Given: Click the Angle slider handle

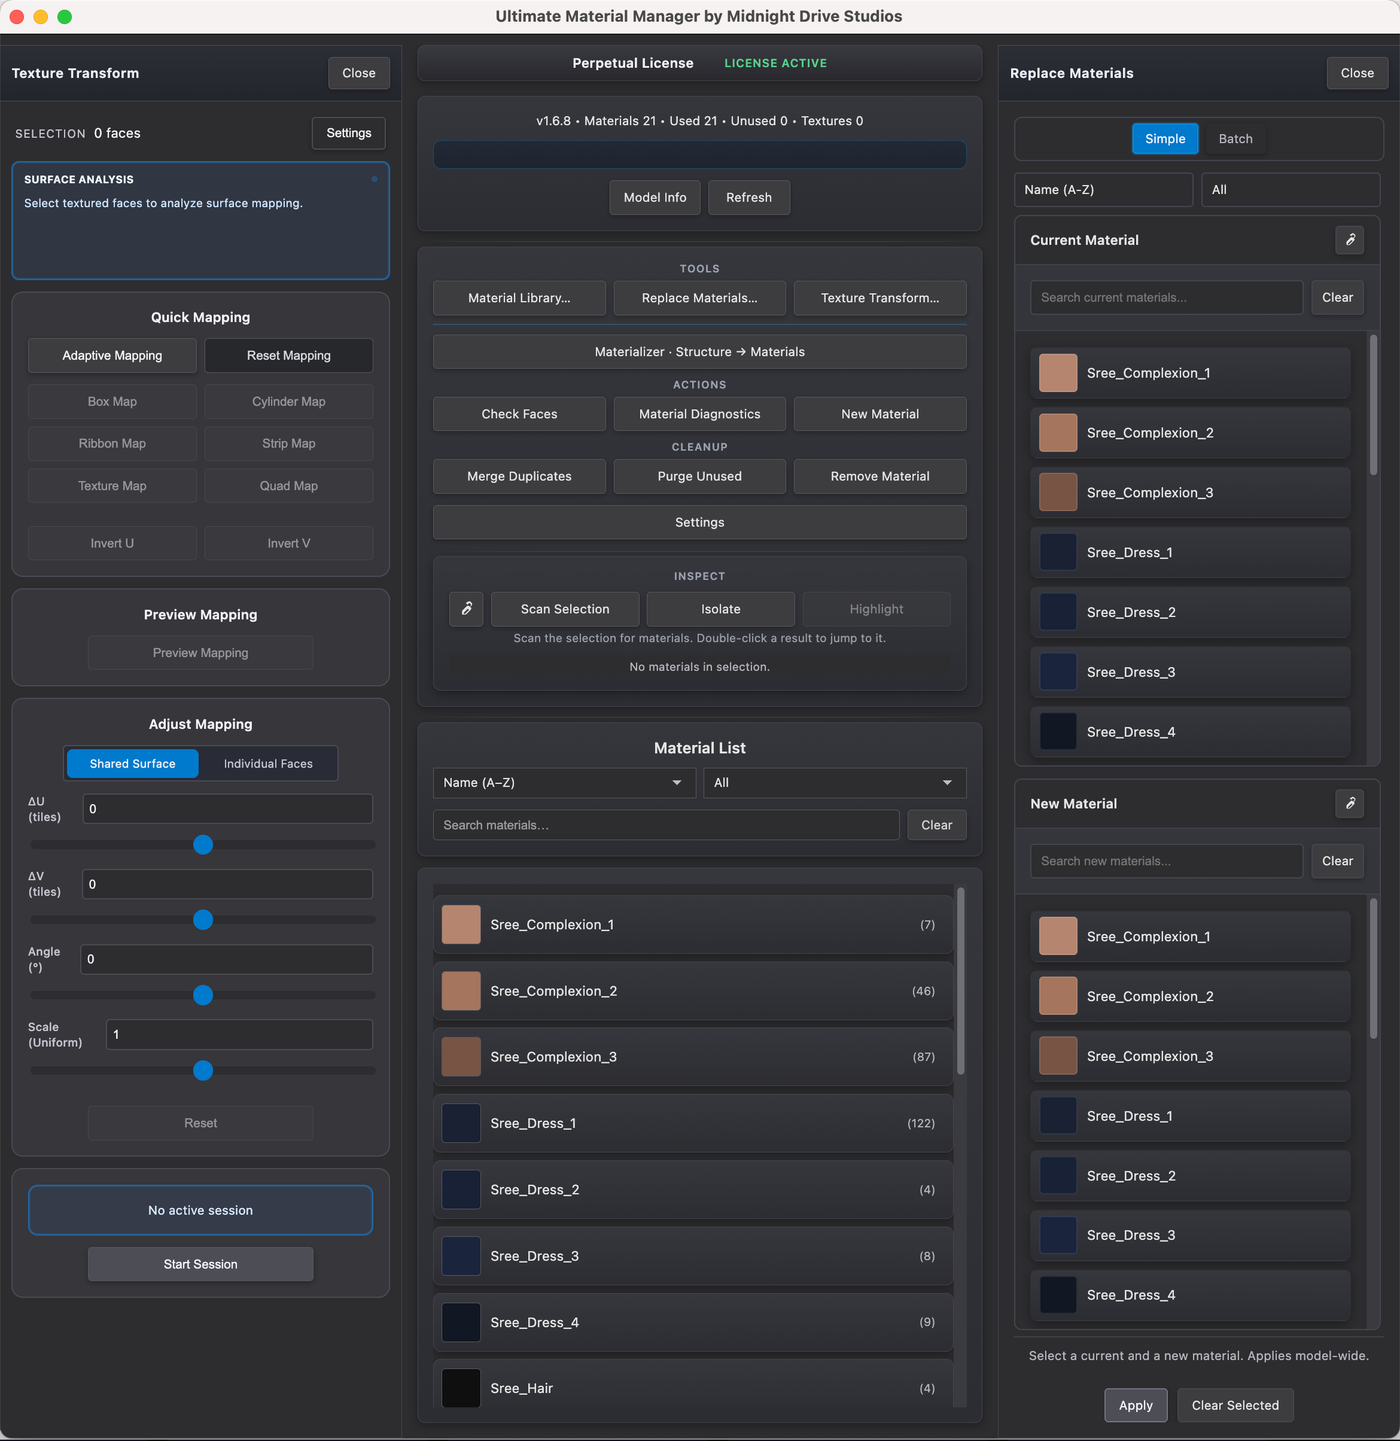Looking at the screenshot, I should 203,995.
